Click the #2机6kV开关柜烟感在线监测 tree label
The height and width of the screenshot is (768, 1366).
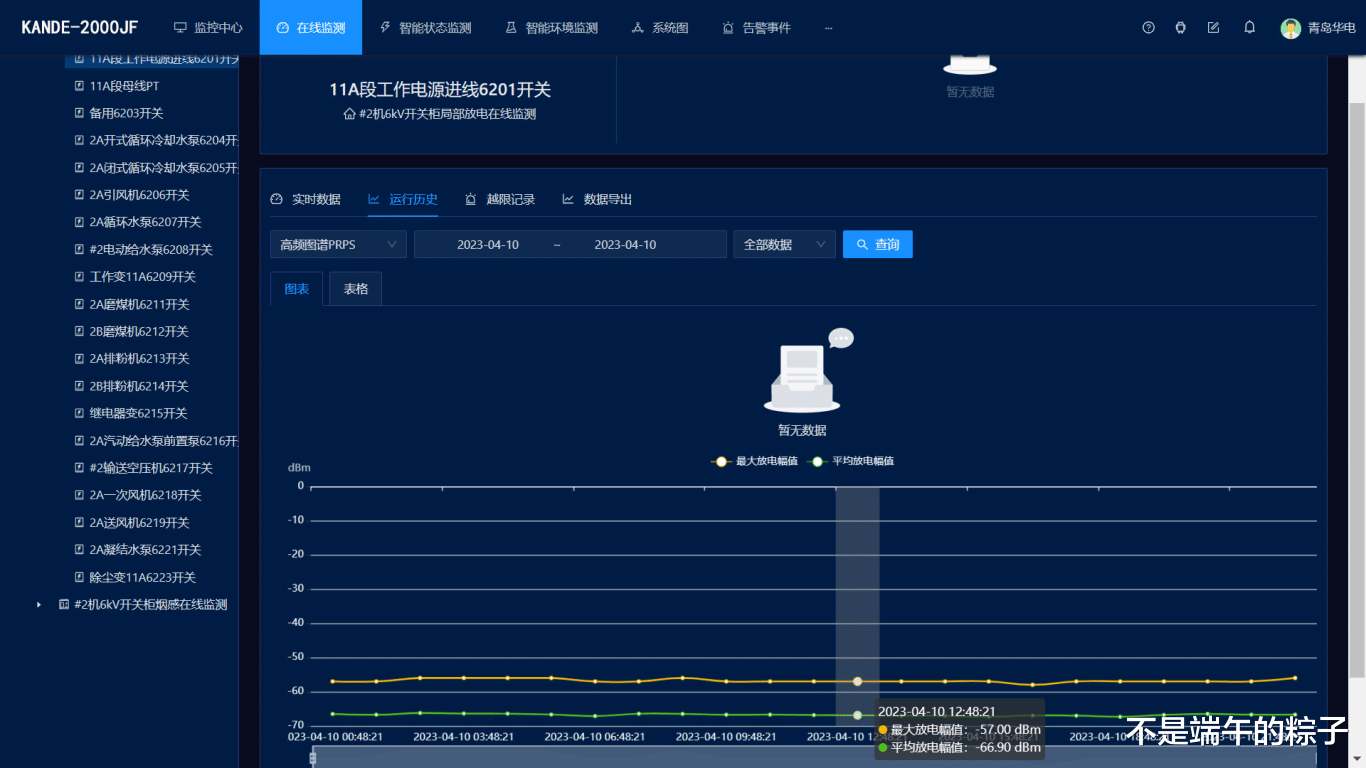point(151,605)
